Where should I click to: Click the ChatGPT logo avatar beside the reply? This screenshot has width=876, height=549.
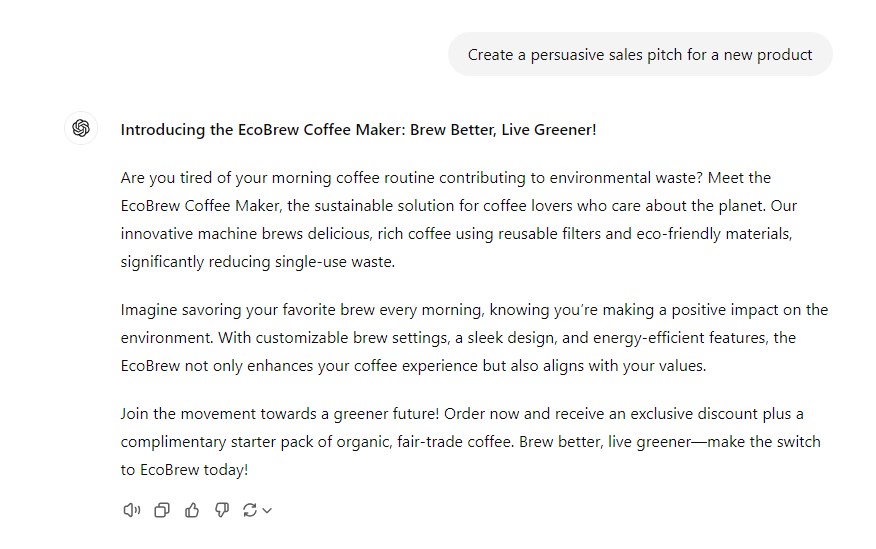pyautogui.click(x=81, y=128)
